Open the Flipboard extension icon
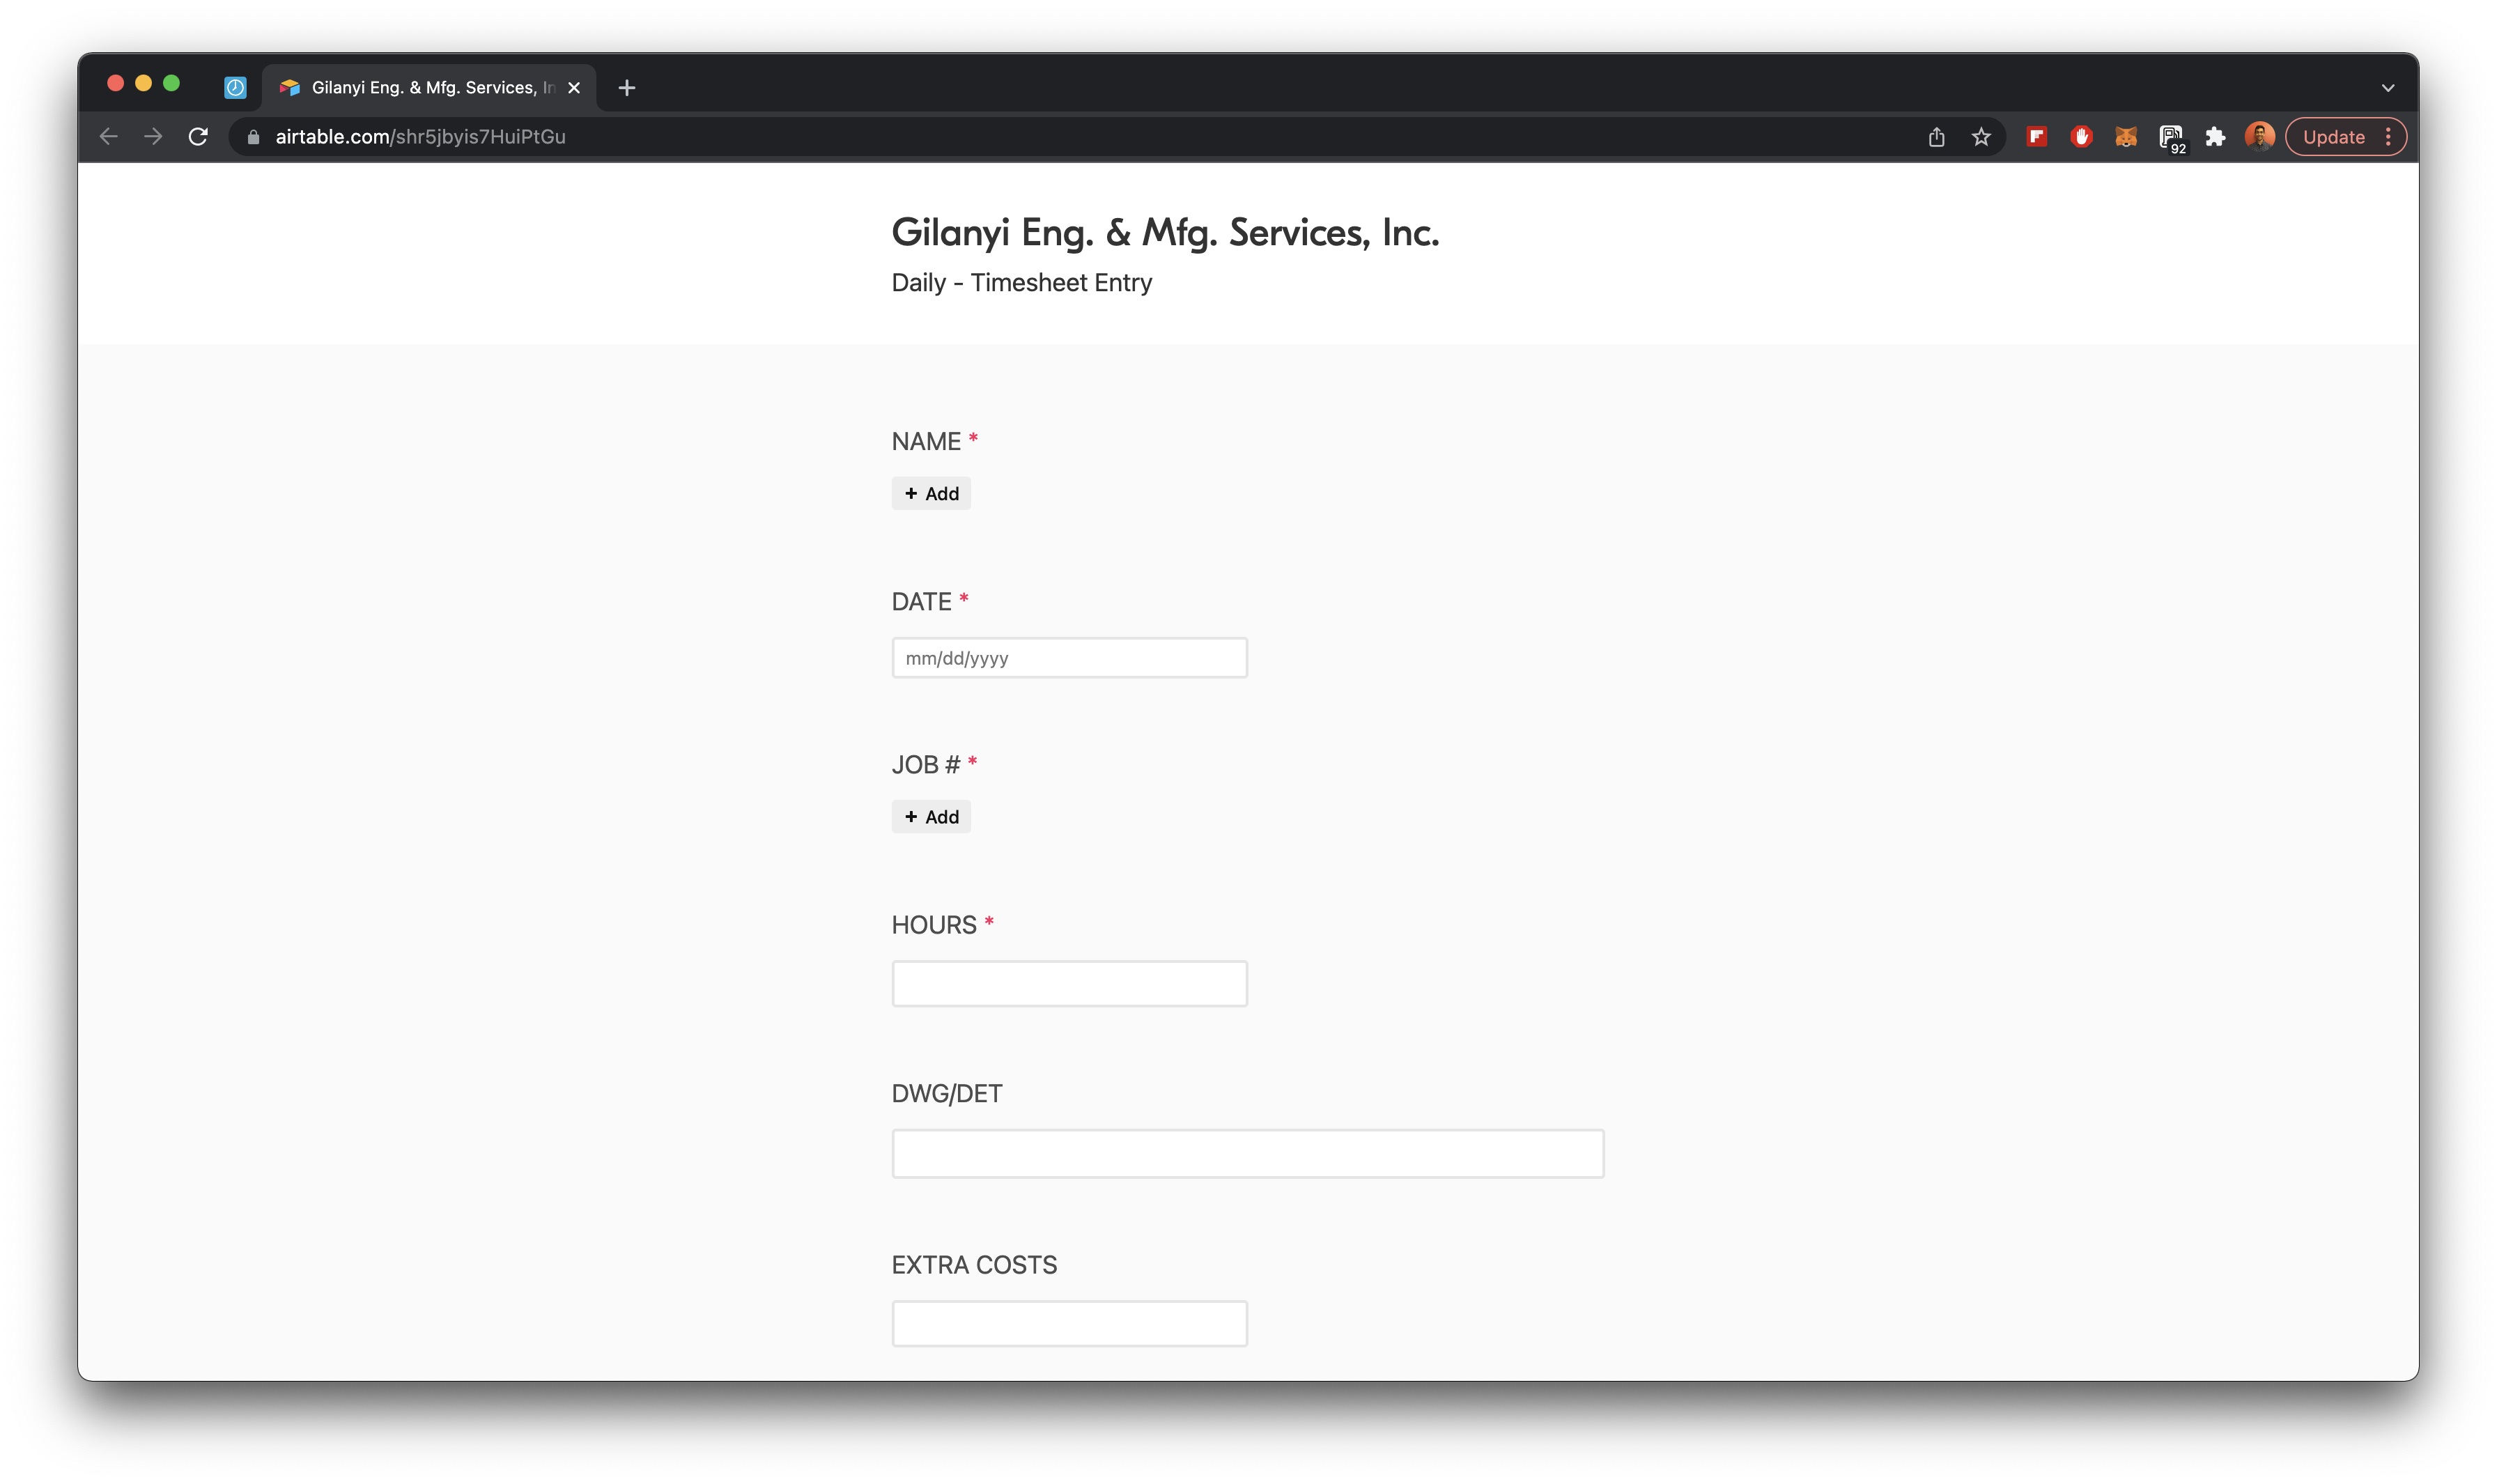The width and height of the screenshot is (2497, 1484). point(2036,137)
